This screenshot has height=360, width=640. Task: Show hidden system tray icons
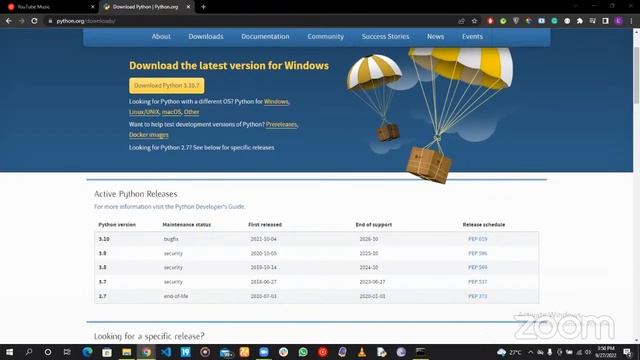(530, 352)
